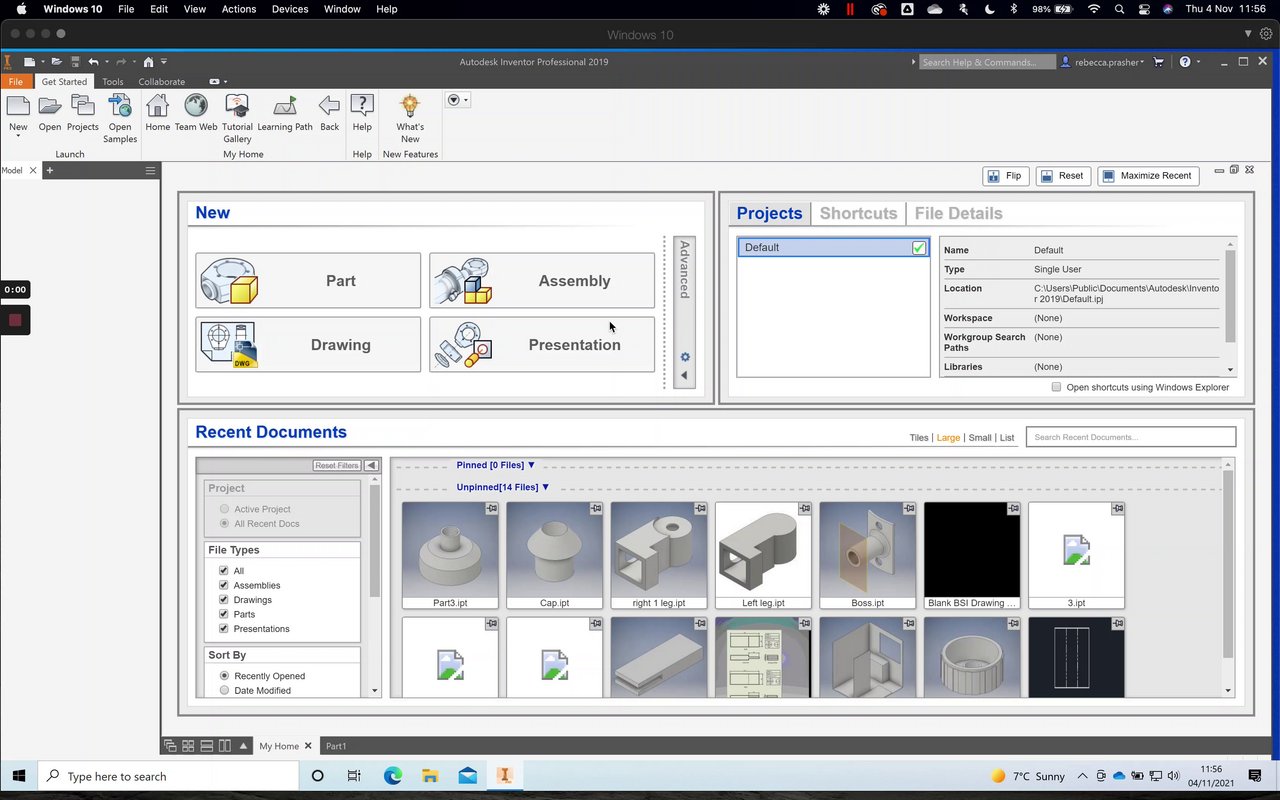Switch to the Tools ribbon tab
Screen dimensions: 1280x800
(113, 82)
